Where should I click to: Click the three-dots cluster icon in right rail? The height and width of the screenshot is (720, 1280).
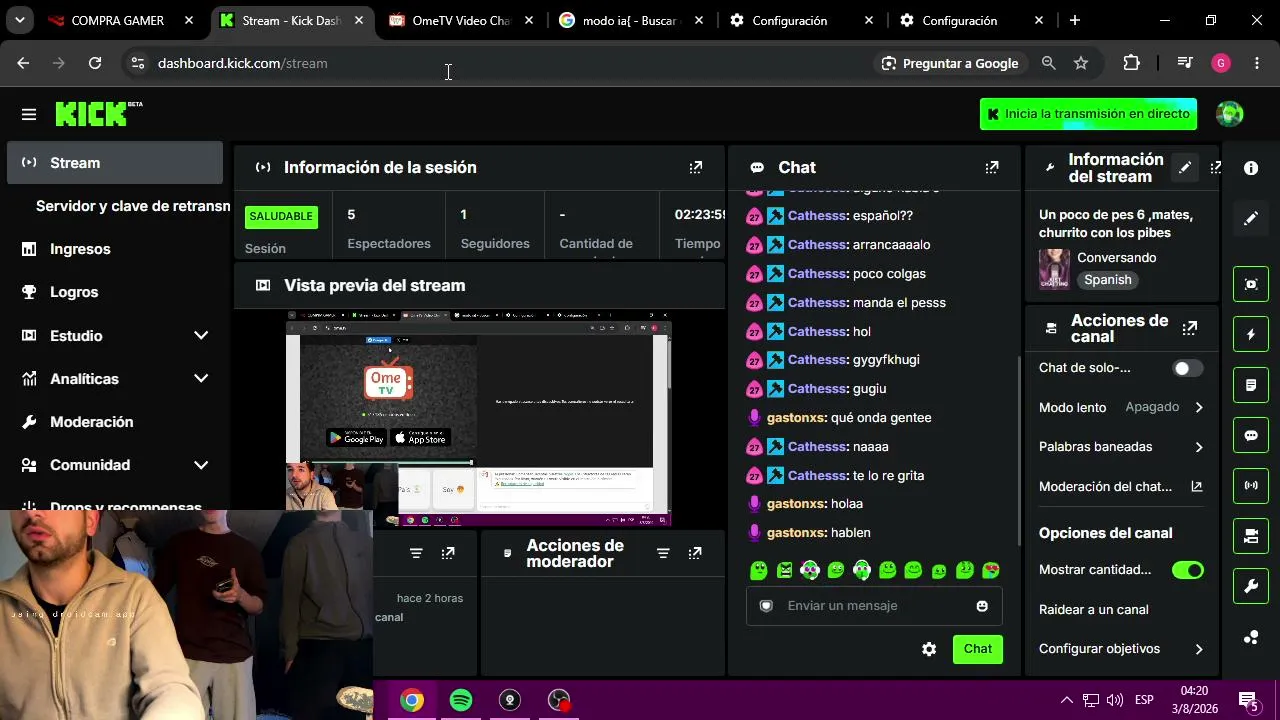click(x=1251, y=637)
